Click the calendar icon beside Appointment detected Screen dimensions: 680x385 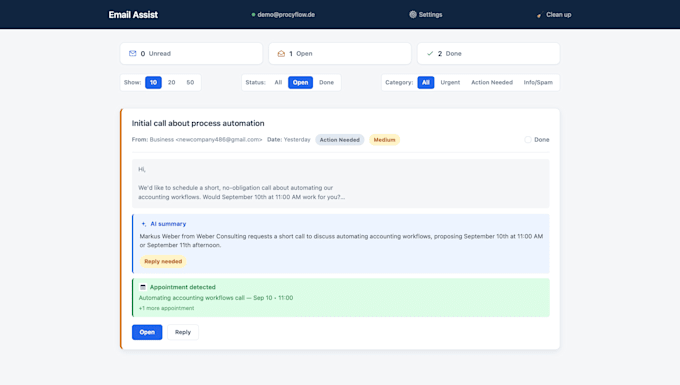[x=143, y=287]
